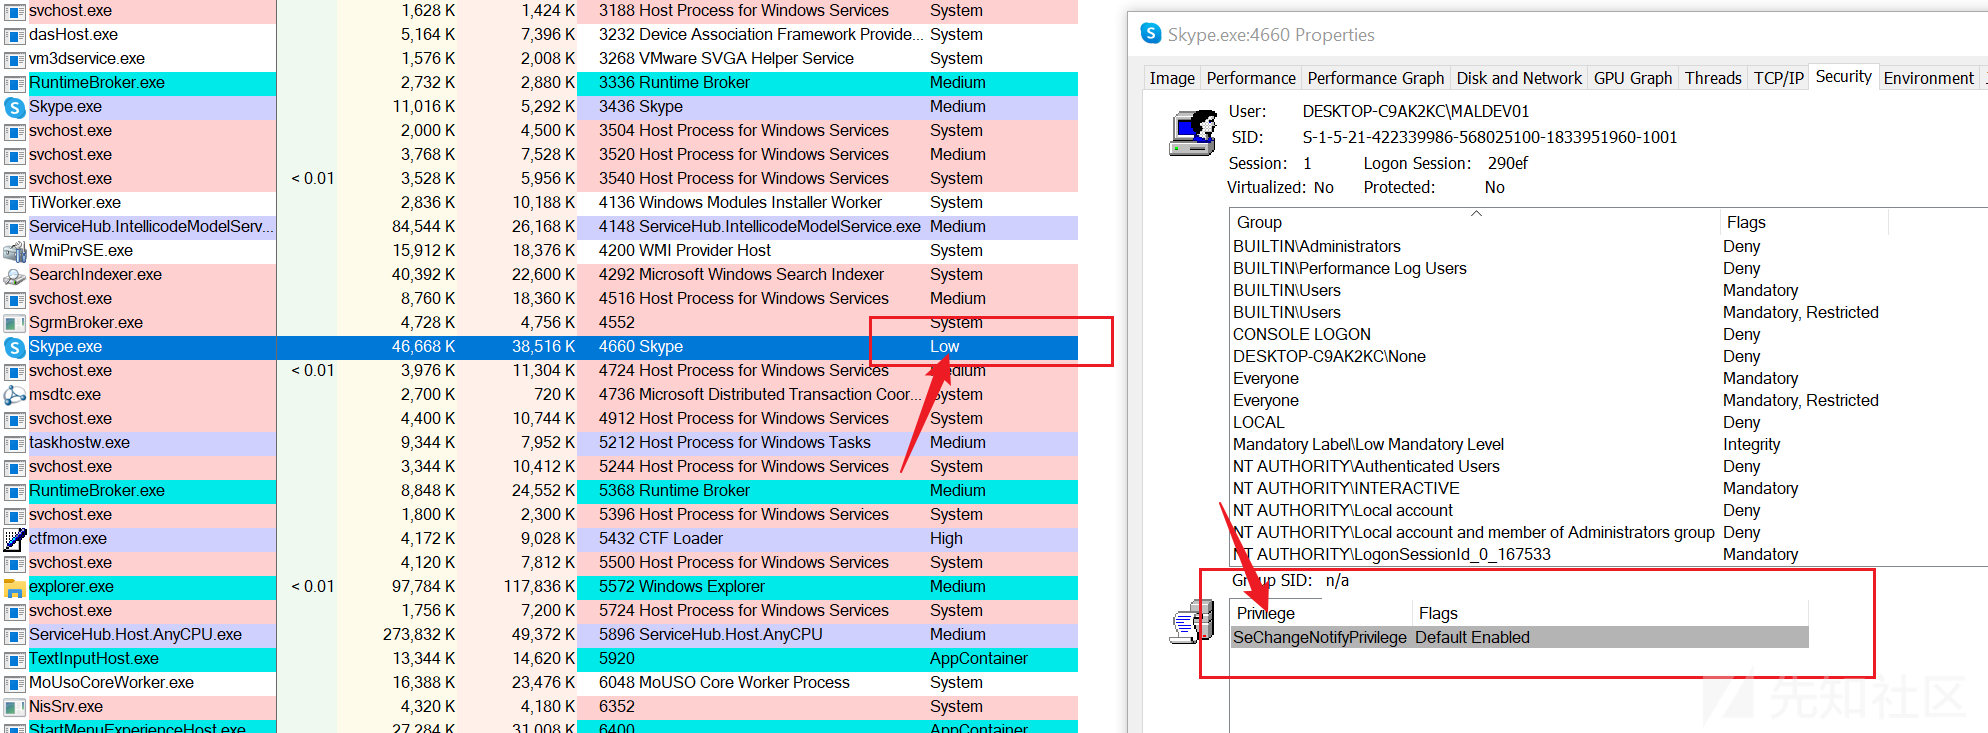Select the Security tab
This screenshot has height=733, width=1988.
pyautogui.click(x=1843, y=76)
